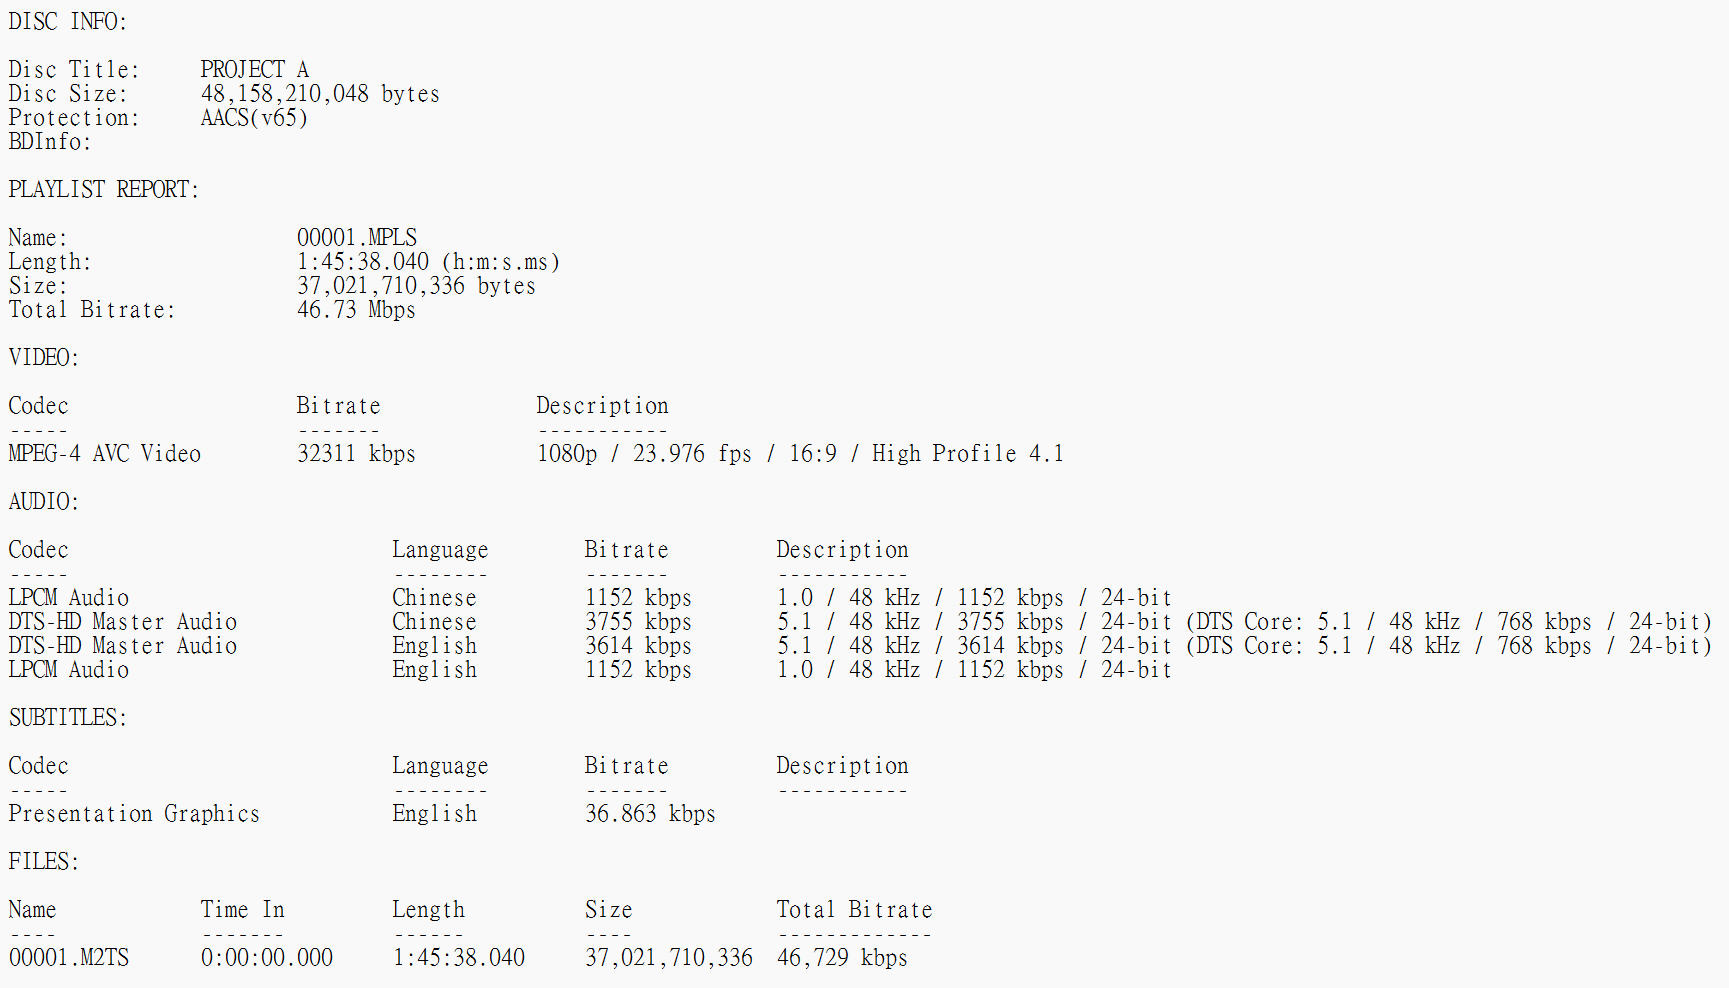Click the disc size 48,158,210,048 bytes
This screenshot has width=1729, height=988.
coord(319,93)
